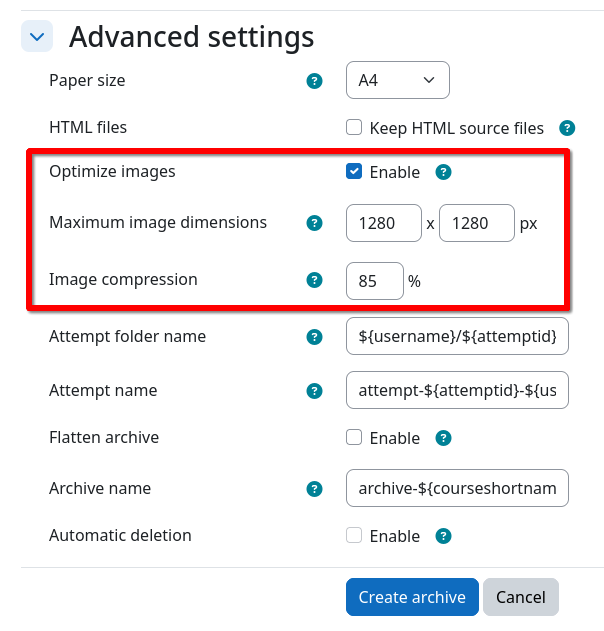Click the Archive name label

tap(100, 488)
